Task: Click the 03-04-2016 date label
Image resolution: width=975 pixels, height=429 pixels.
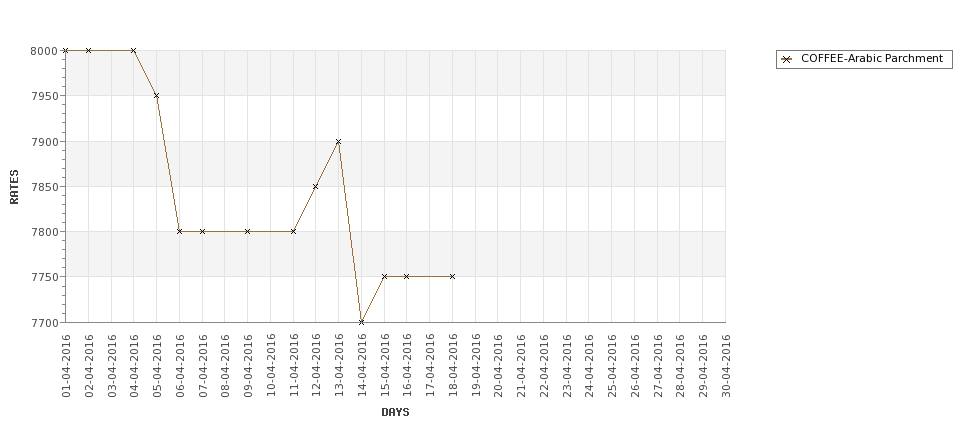Action: 112,366
